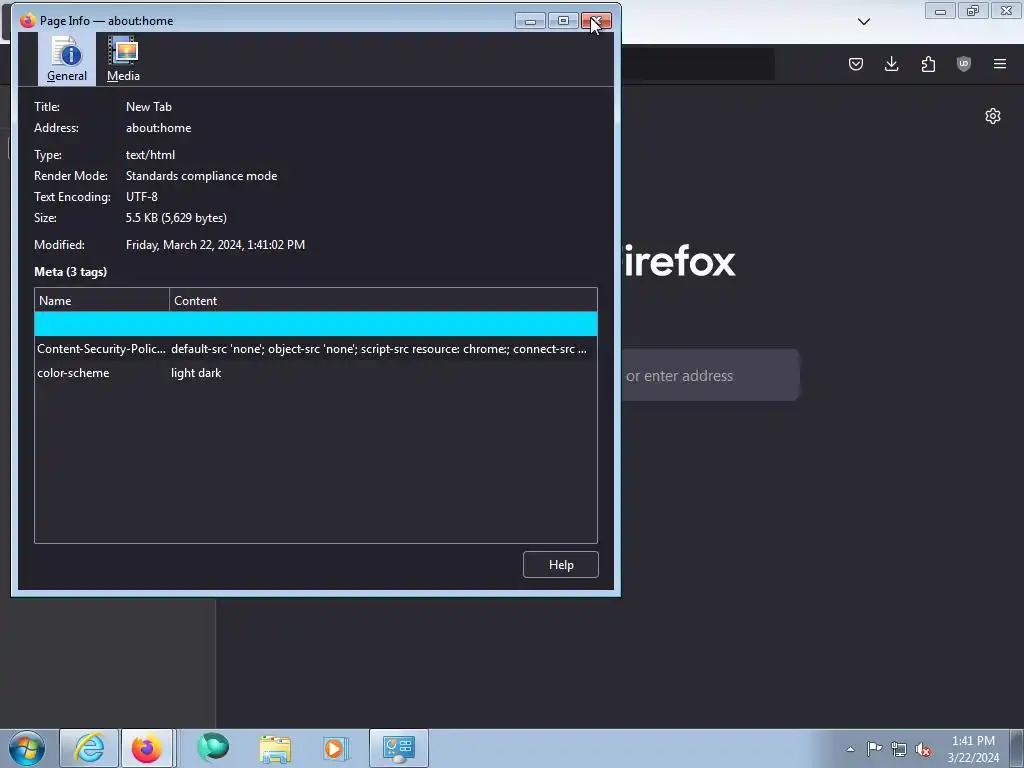1024x768 pixels.
Task: Click the Size value 5.5 KB (5,629 bytes)
Action: pos(176,217)
